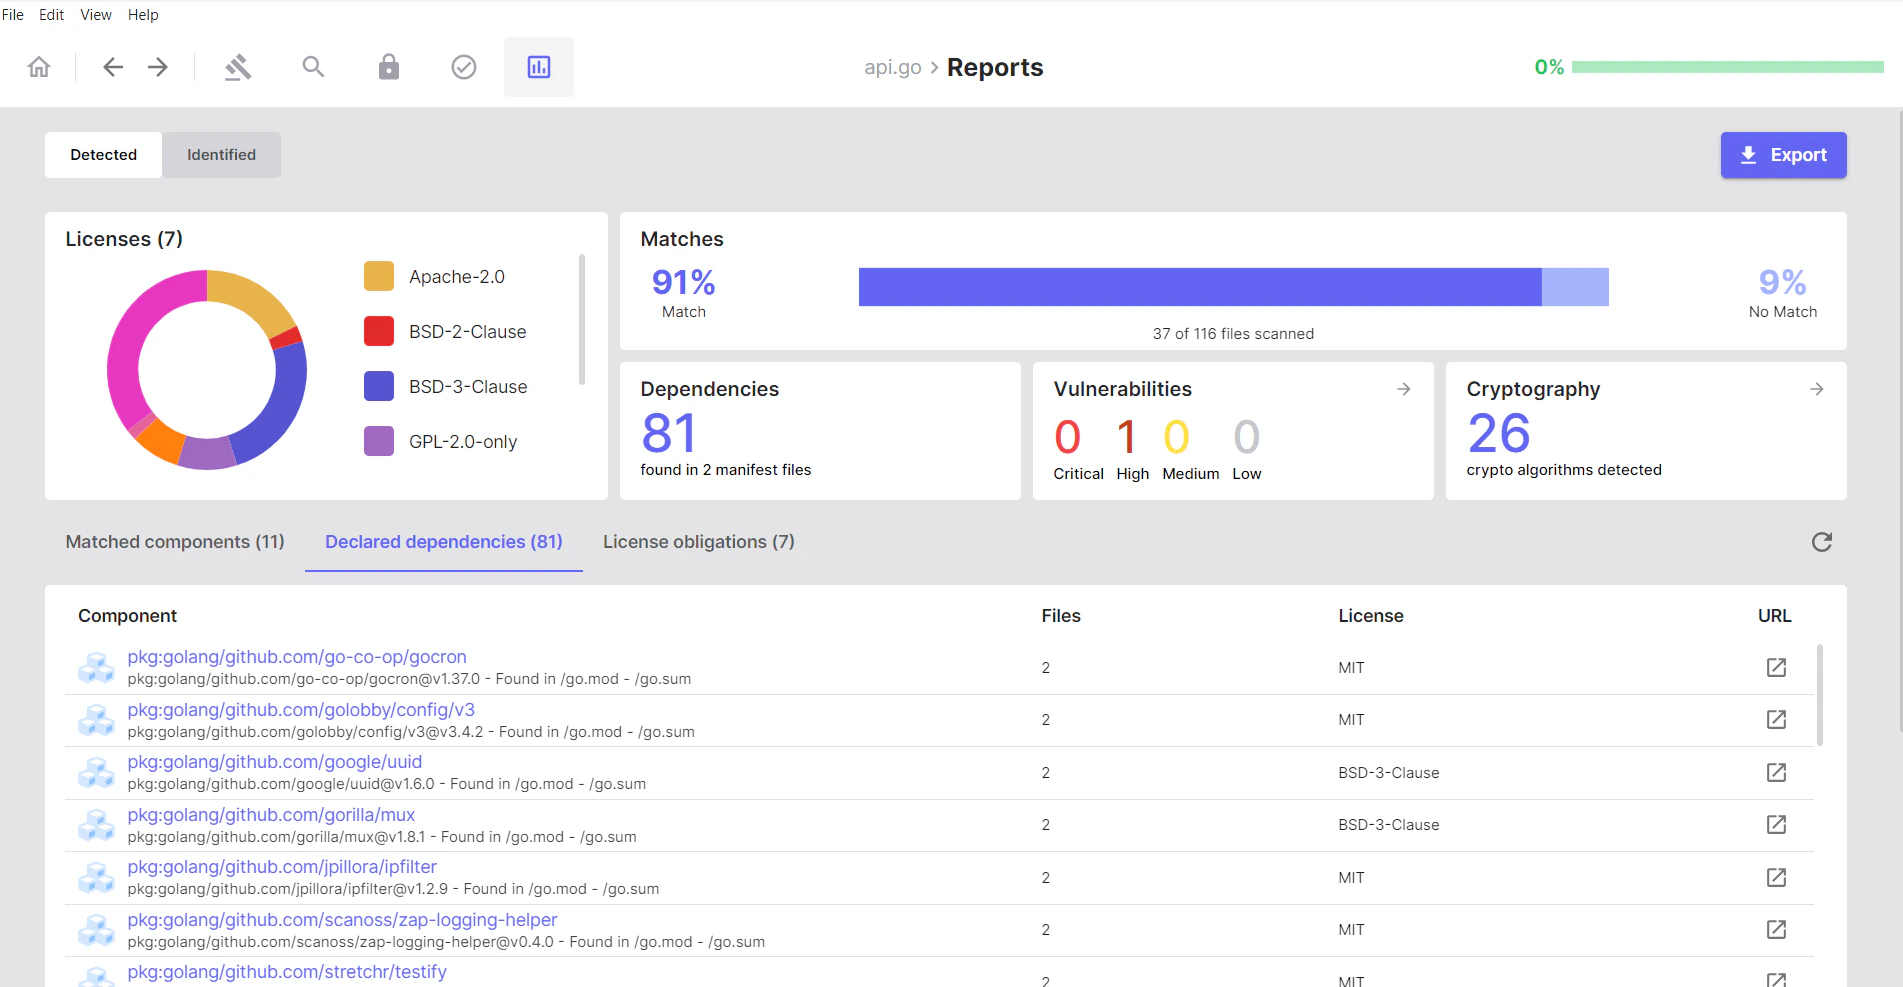Refresh the components list
This screenshot has width=1903, height=987.
coord(1821,542)
